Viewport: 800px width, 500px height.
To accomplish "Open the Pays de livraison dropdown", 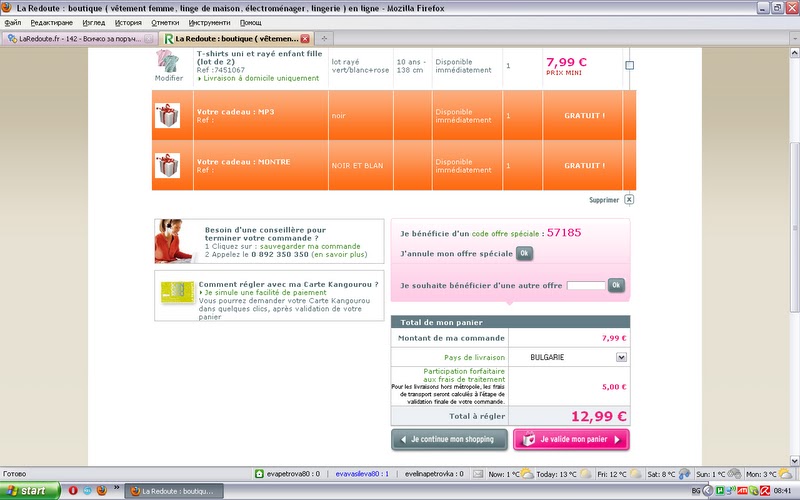I will click(620, 357).
